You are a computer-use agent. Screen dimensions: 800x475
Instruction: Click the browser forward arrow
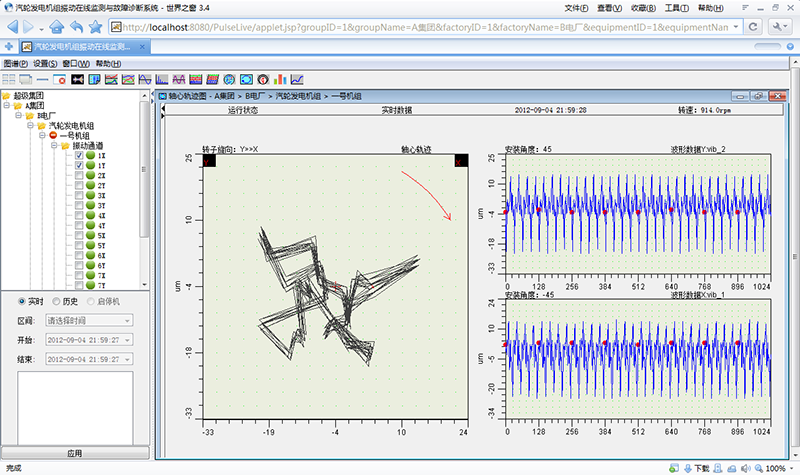28,27
